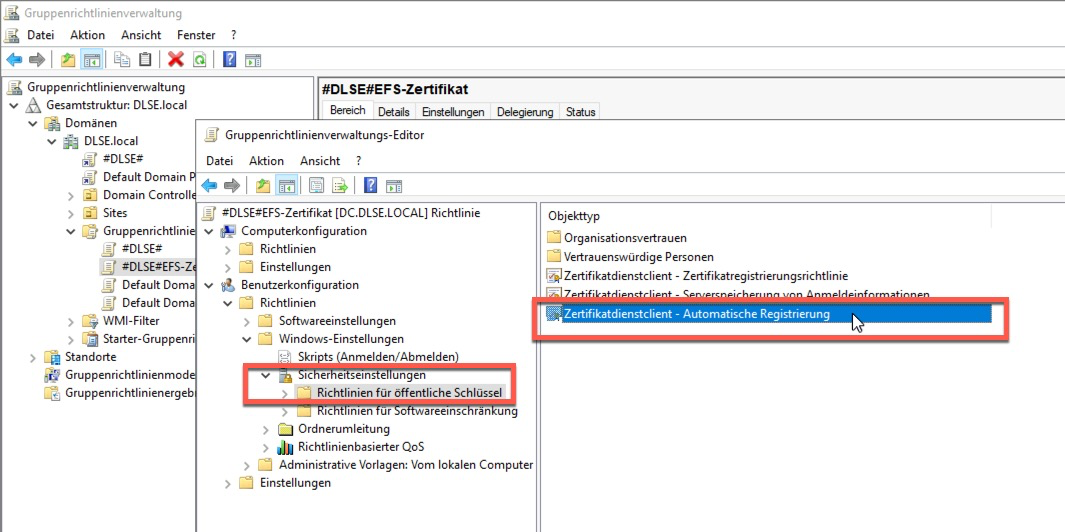Switch to the Einstellungen tab
The image size is (1065, 532).
[453, 111]
